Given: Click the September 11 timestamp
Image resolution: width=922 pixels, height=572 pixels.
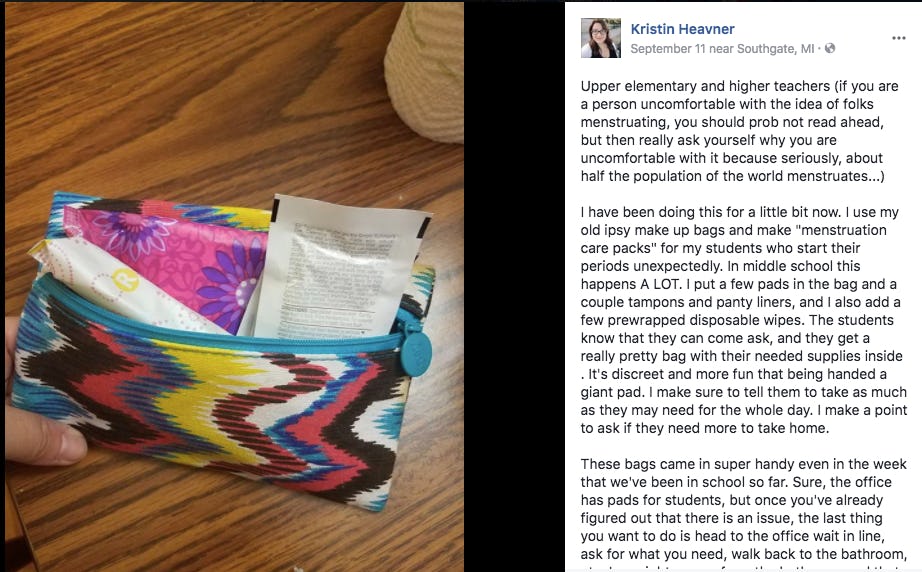Looking at the screenshot, I should (x=667, y=49).
